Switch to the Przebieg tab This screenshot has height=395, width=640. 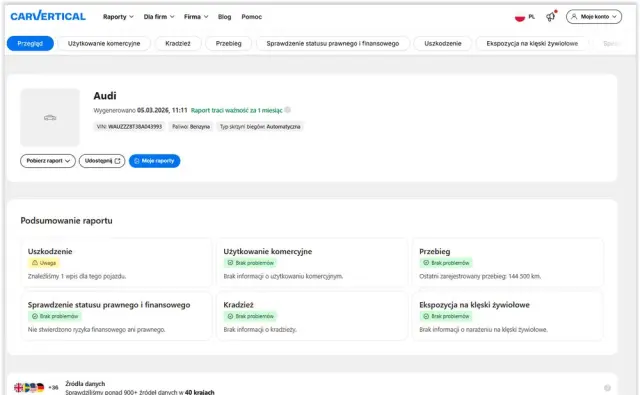click(229, 43)
